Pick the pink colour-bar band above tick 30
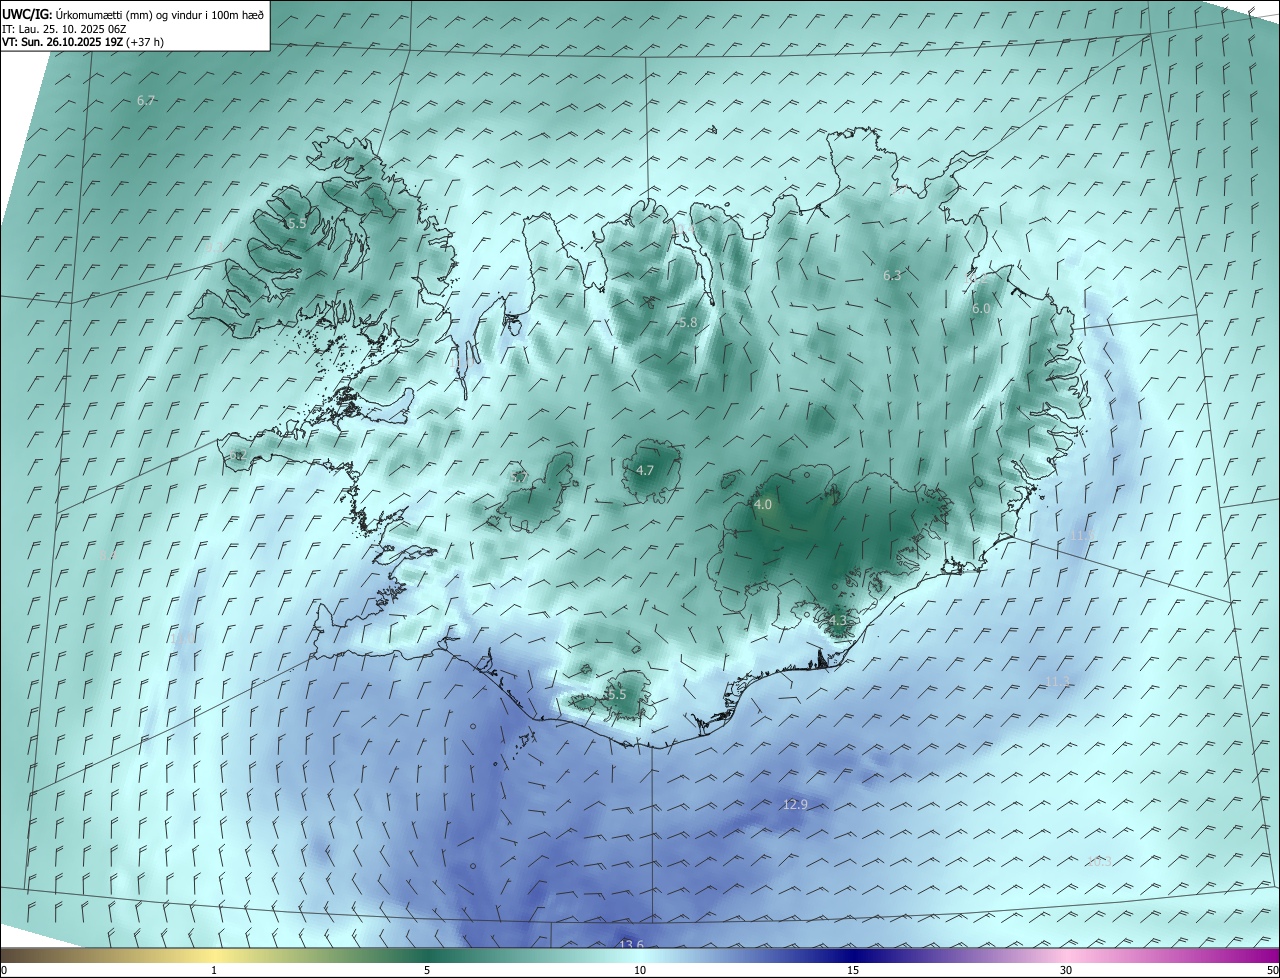 tap(1066, 955)
